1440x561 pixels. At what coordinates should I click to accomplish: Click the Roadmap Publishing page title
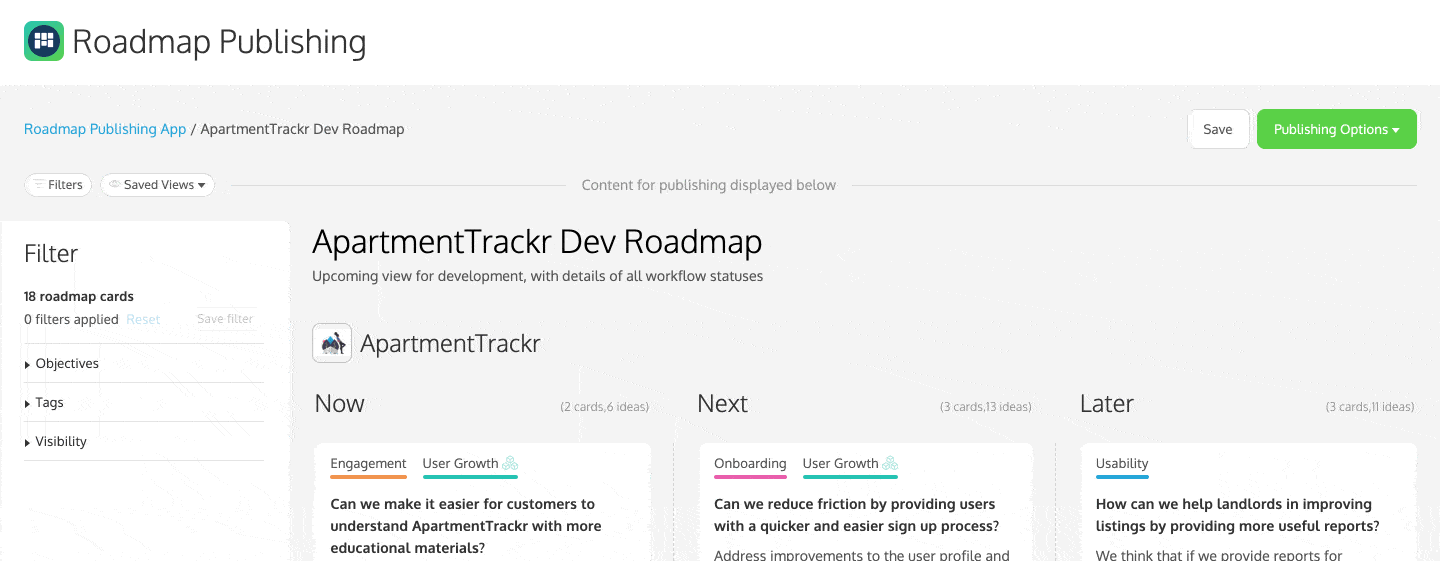(219, 42)
